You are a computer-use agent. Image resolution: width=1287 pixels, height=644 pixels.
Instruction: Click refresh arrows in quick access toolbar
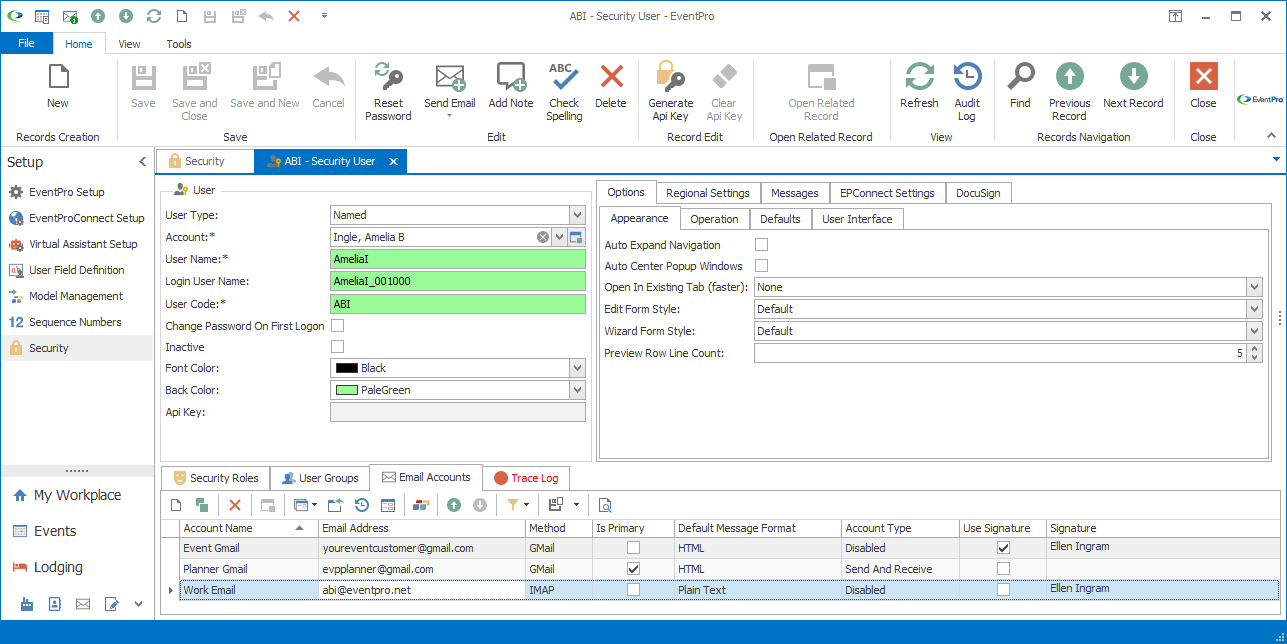pos(153,16)
